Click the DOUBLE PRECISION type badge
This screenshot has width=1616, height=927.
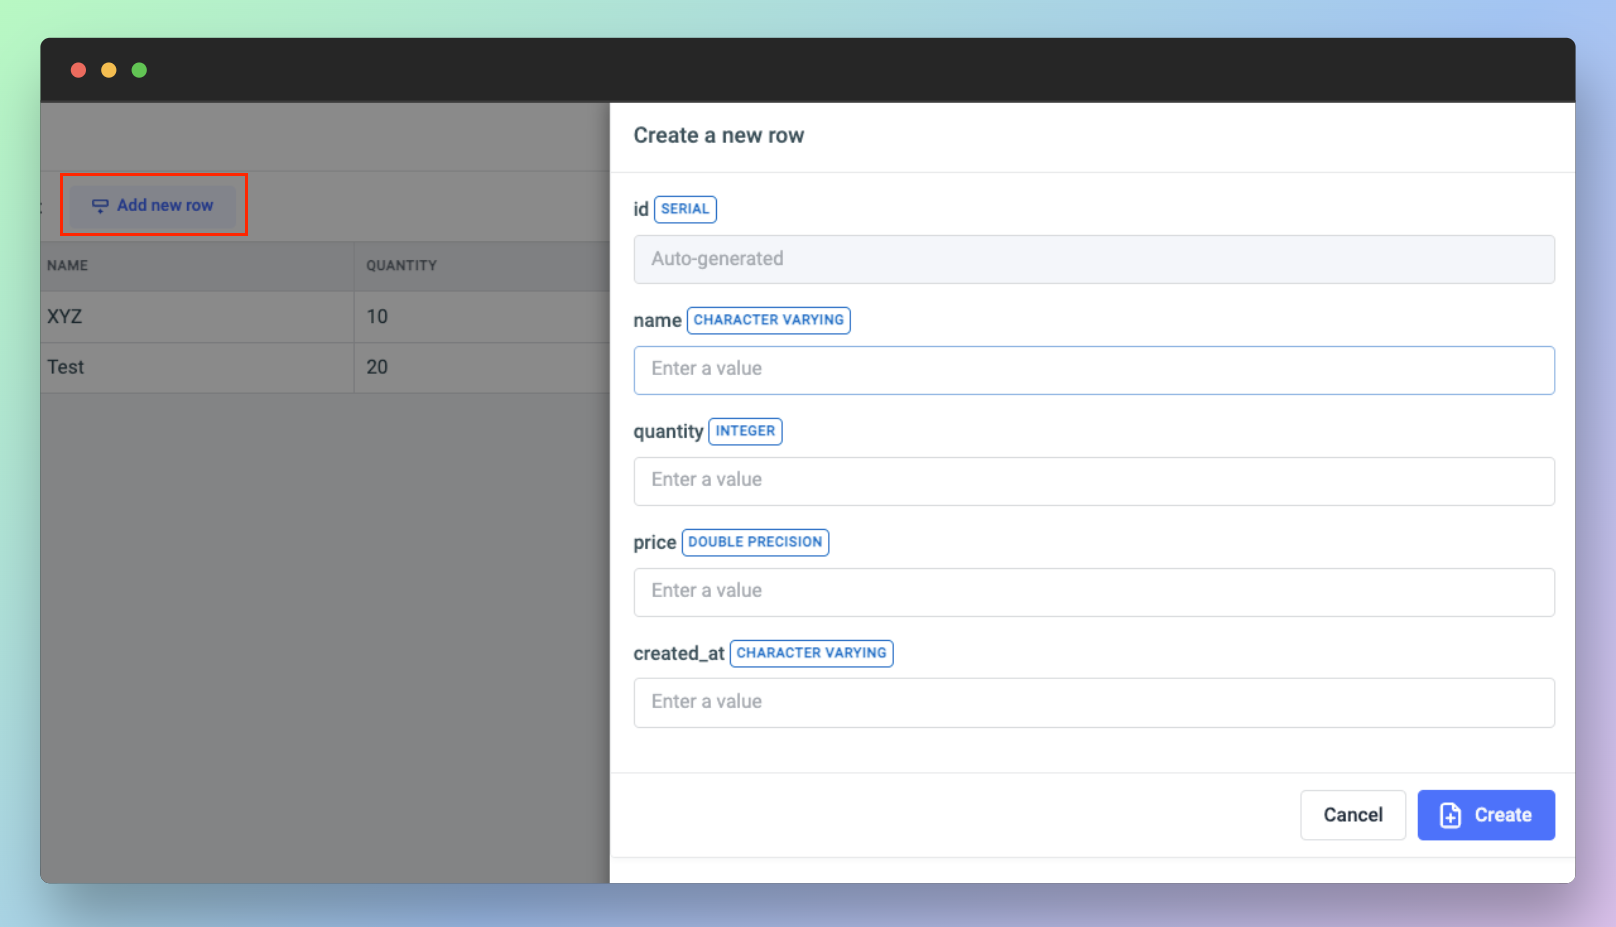(755, 542)
